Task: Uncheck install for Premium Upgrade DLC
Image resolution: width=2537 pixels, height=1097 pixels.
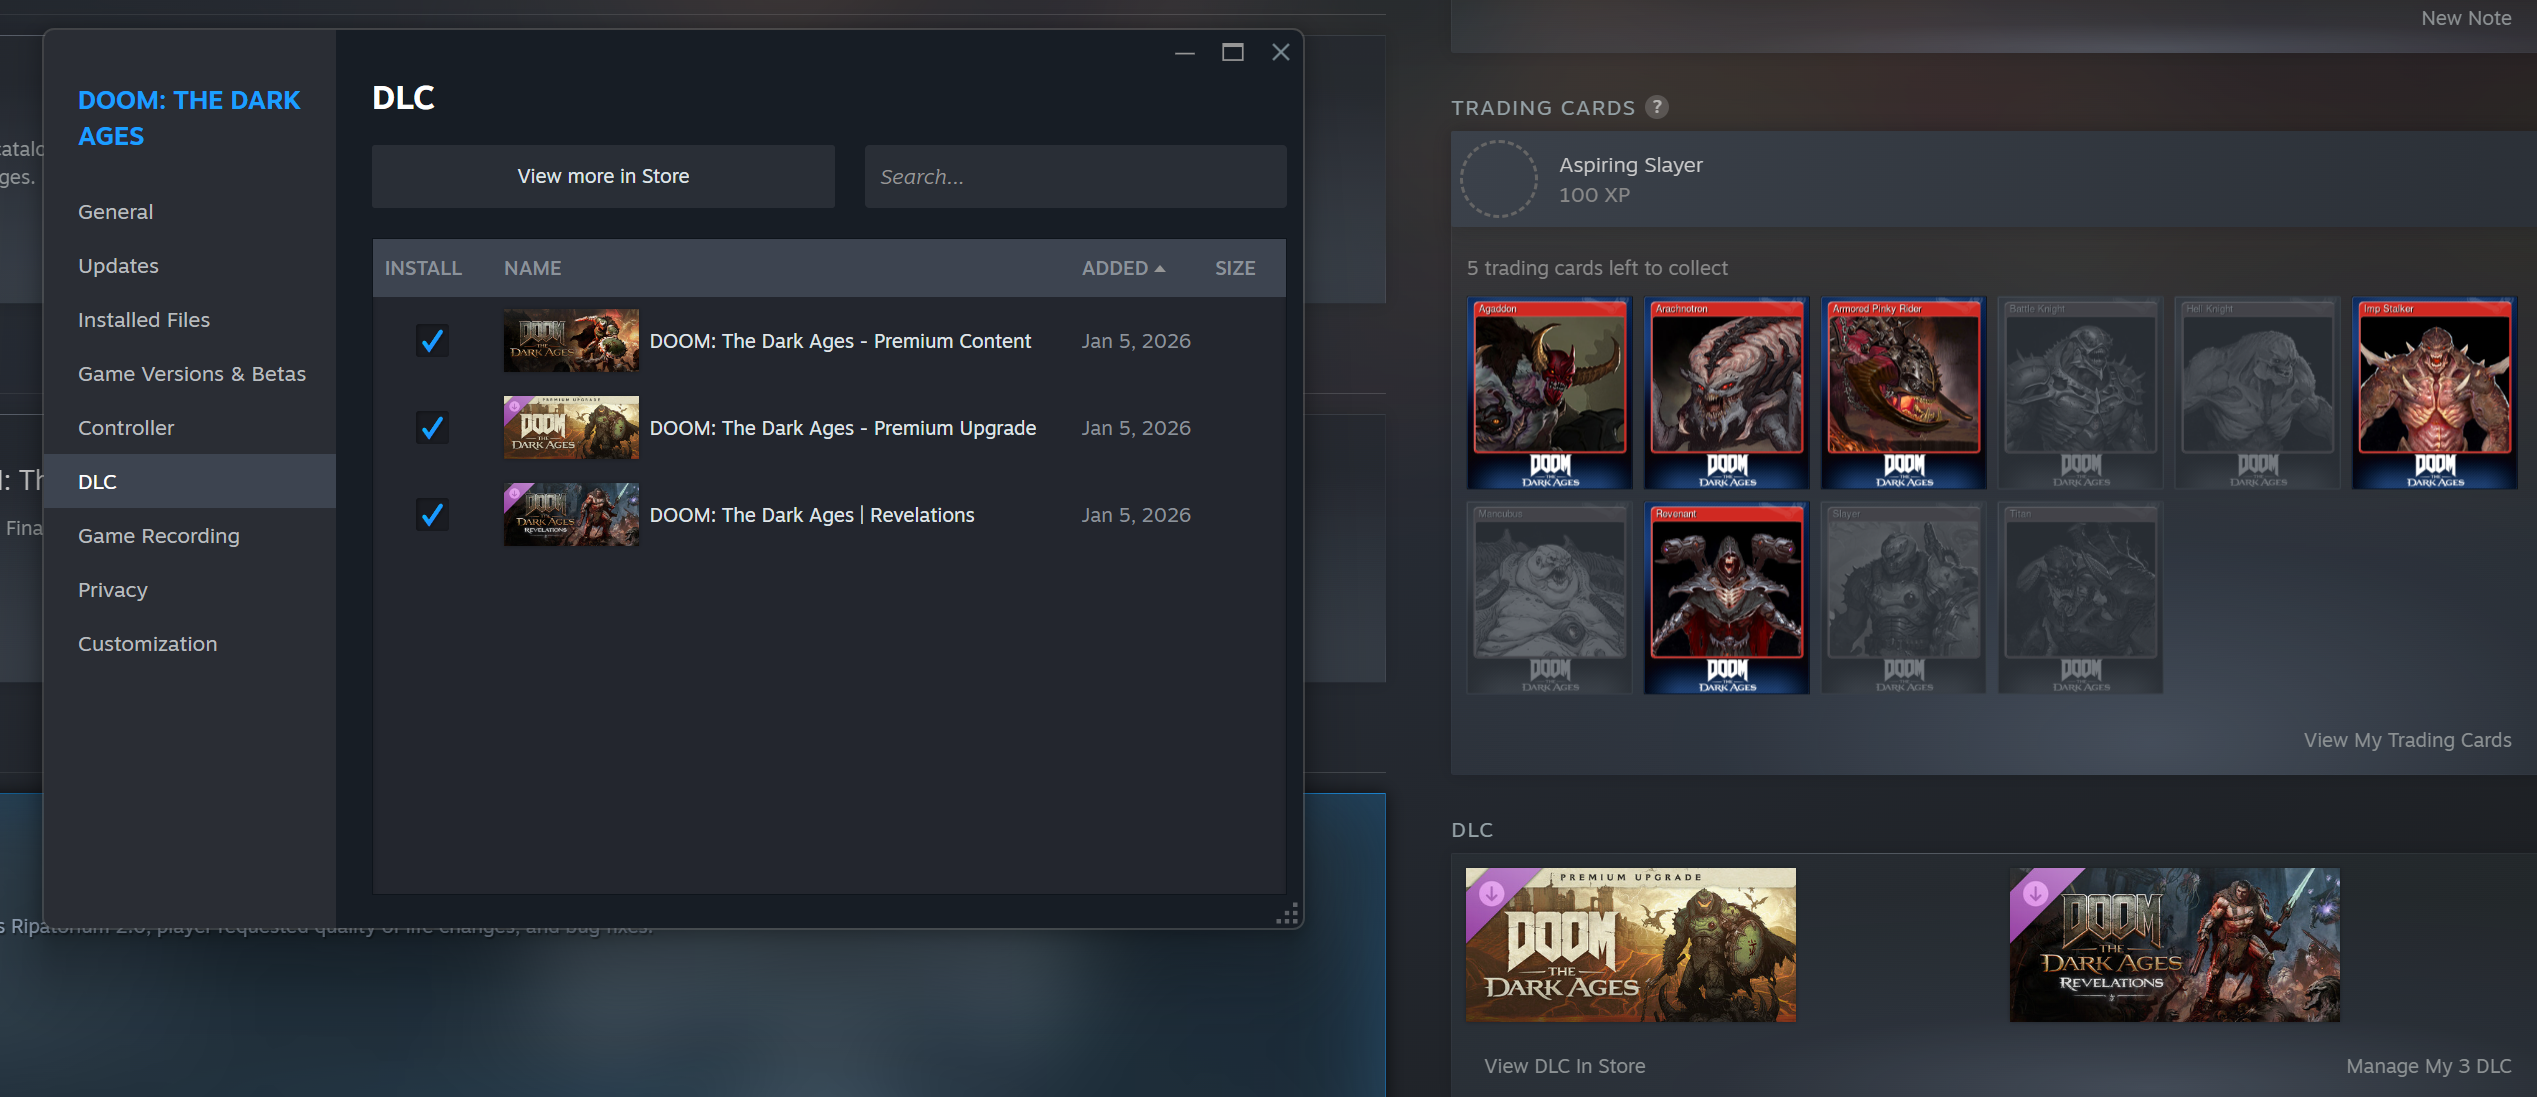Action: click(x=432, y=428)
